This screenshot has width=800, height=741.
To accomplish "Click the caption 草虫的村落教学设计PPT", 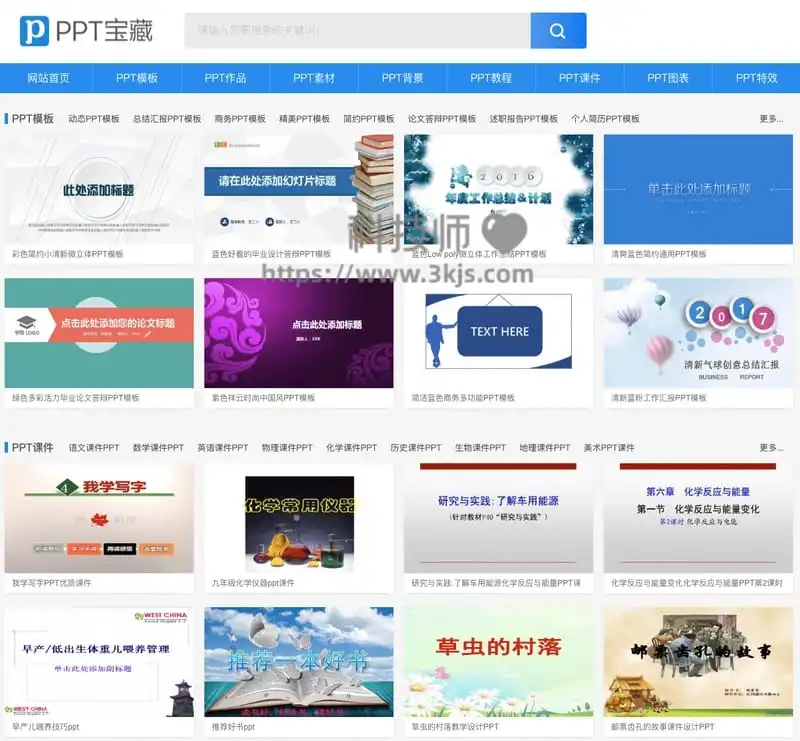I will click(455, 727).
